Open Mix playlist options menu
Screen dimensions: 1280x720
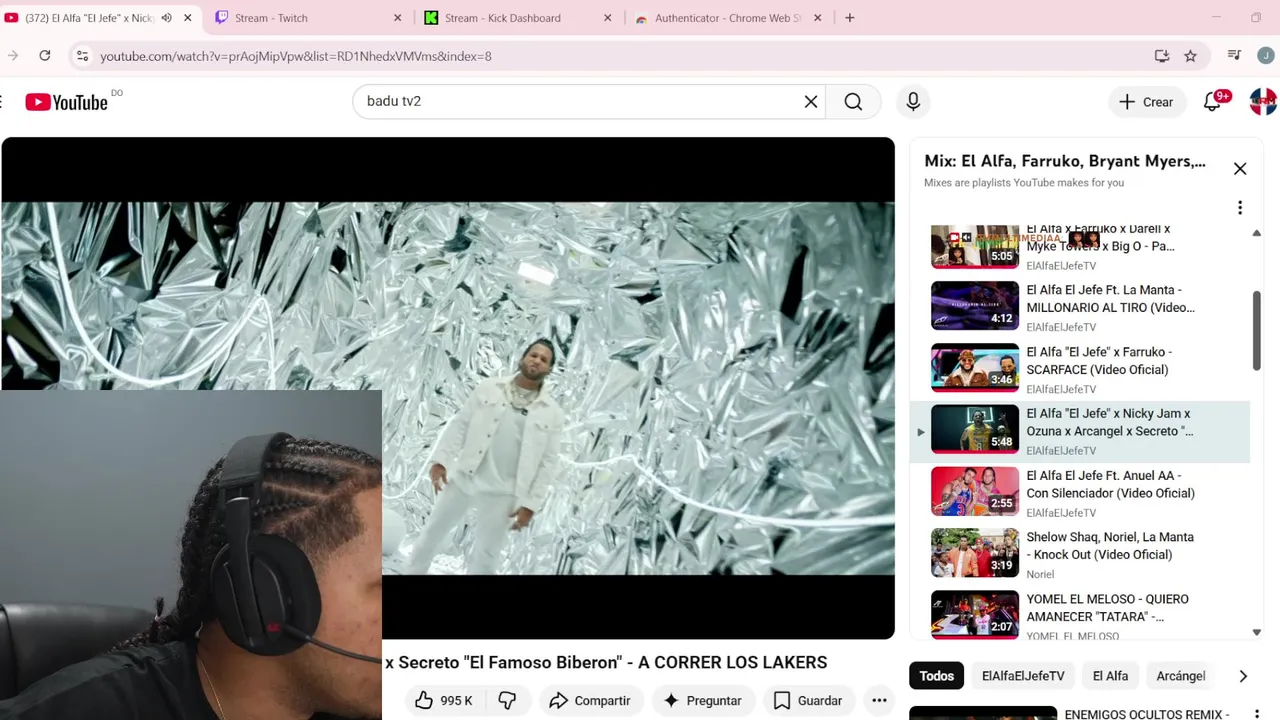[x=1240, y=208]
